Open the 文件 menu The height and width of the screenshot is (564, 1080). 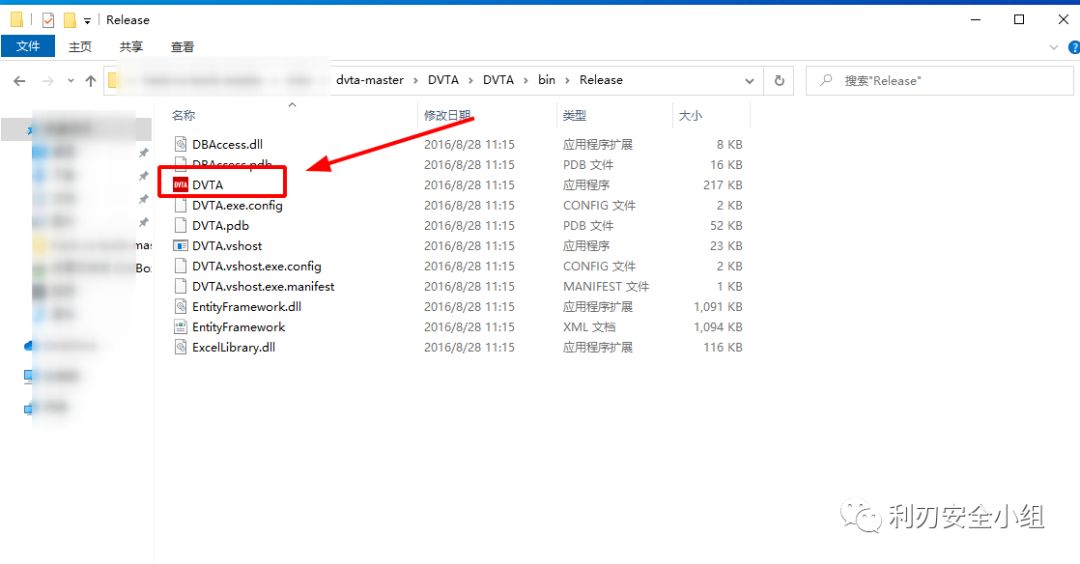coord(28,47)
